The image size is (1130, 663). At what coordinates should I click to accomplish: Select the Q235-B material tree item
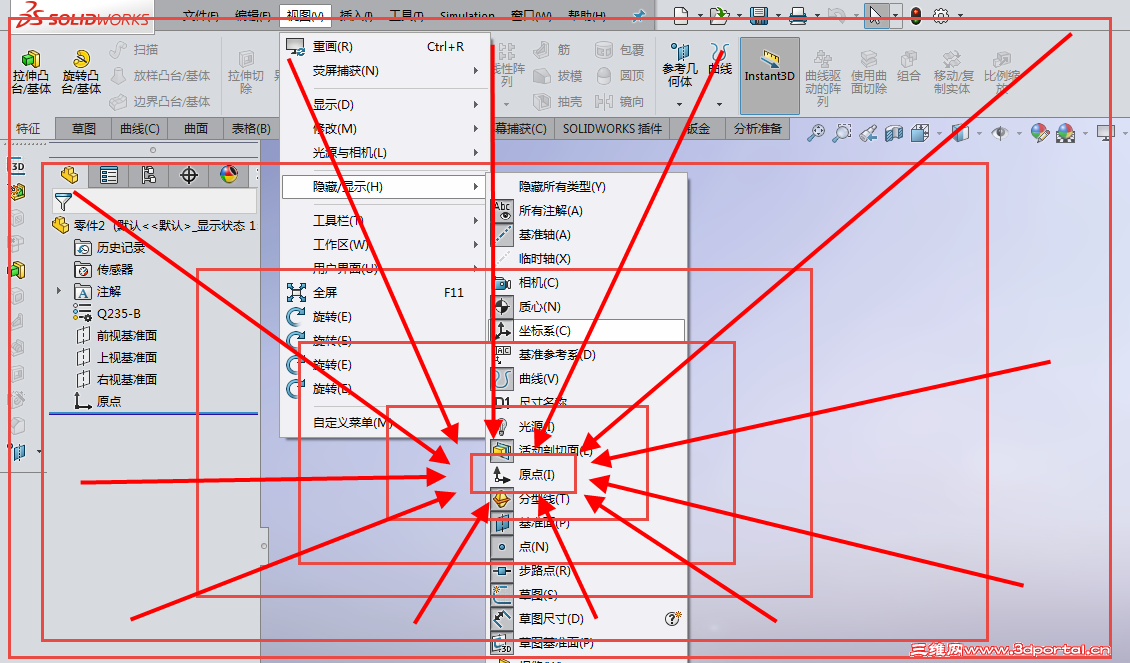107,313
